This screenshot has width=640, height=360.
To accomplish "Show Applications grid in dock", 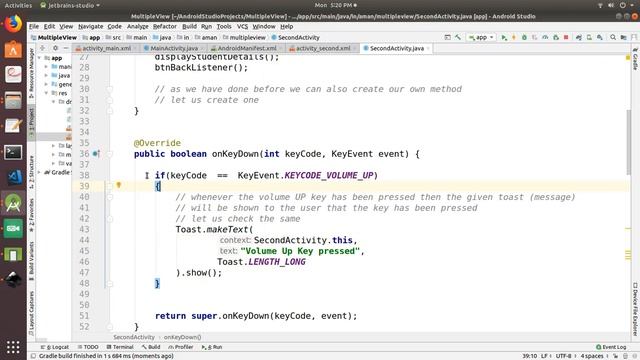I will [13, 347].
